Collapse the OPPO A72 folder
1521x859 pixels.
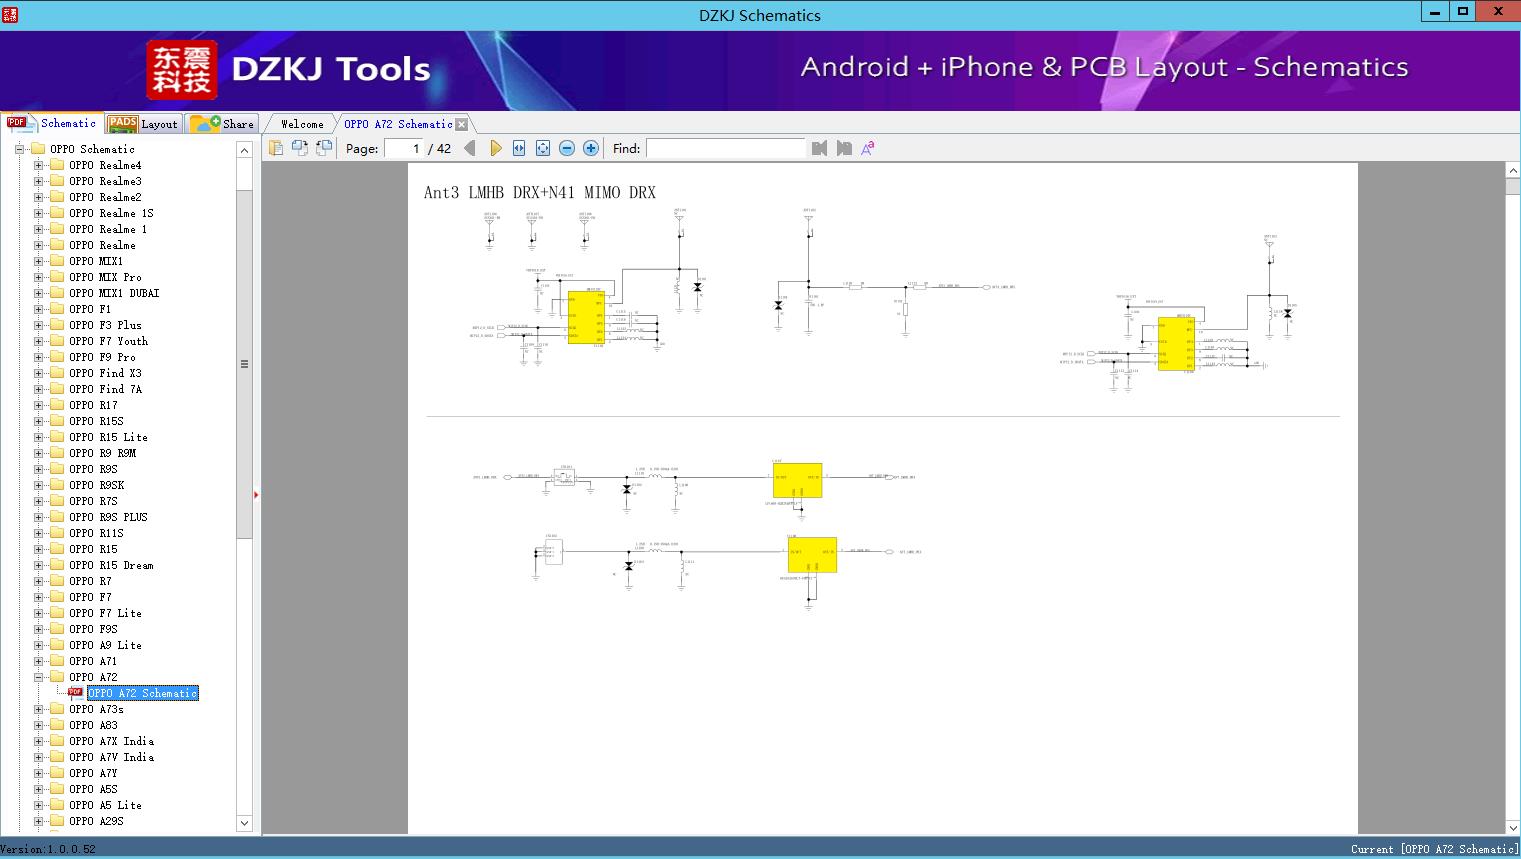(38, 677)
